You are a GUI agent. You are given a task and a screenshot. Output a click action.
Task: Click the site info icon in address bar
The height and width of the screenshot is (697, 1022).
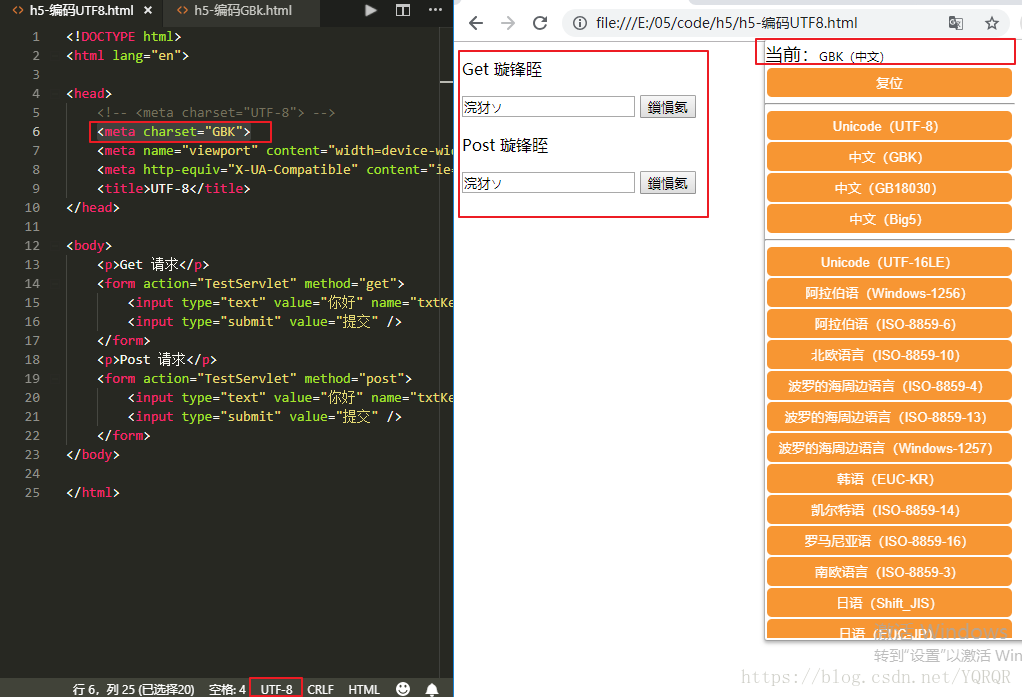coord(579,23)
